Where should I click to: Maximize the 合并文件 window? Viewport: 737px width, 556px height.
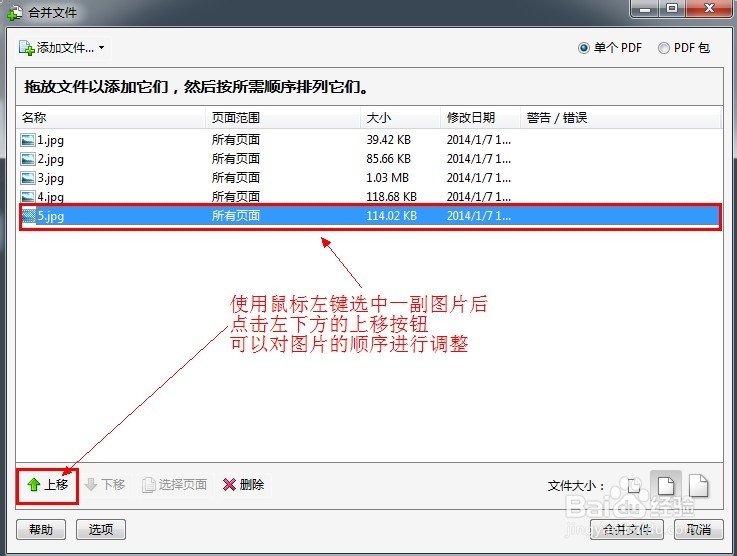[x=672, y=8]
